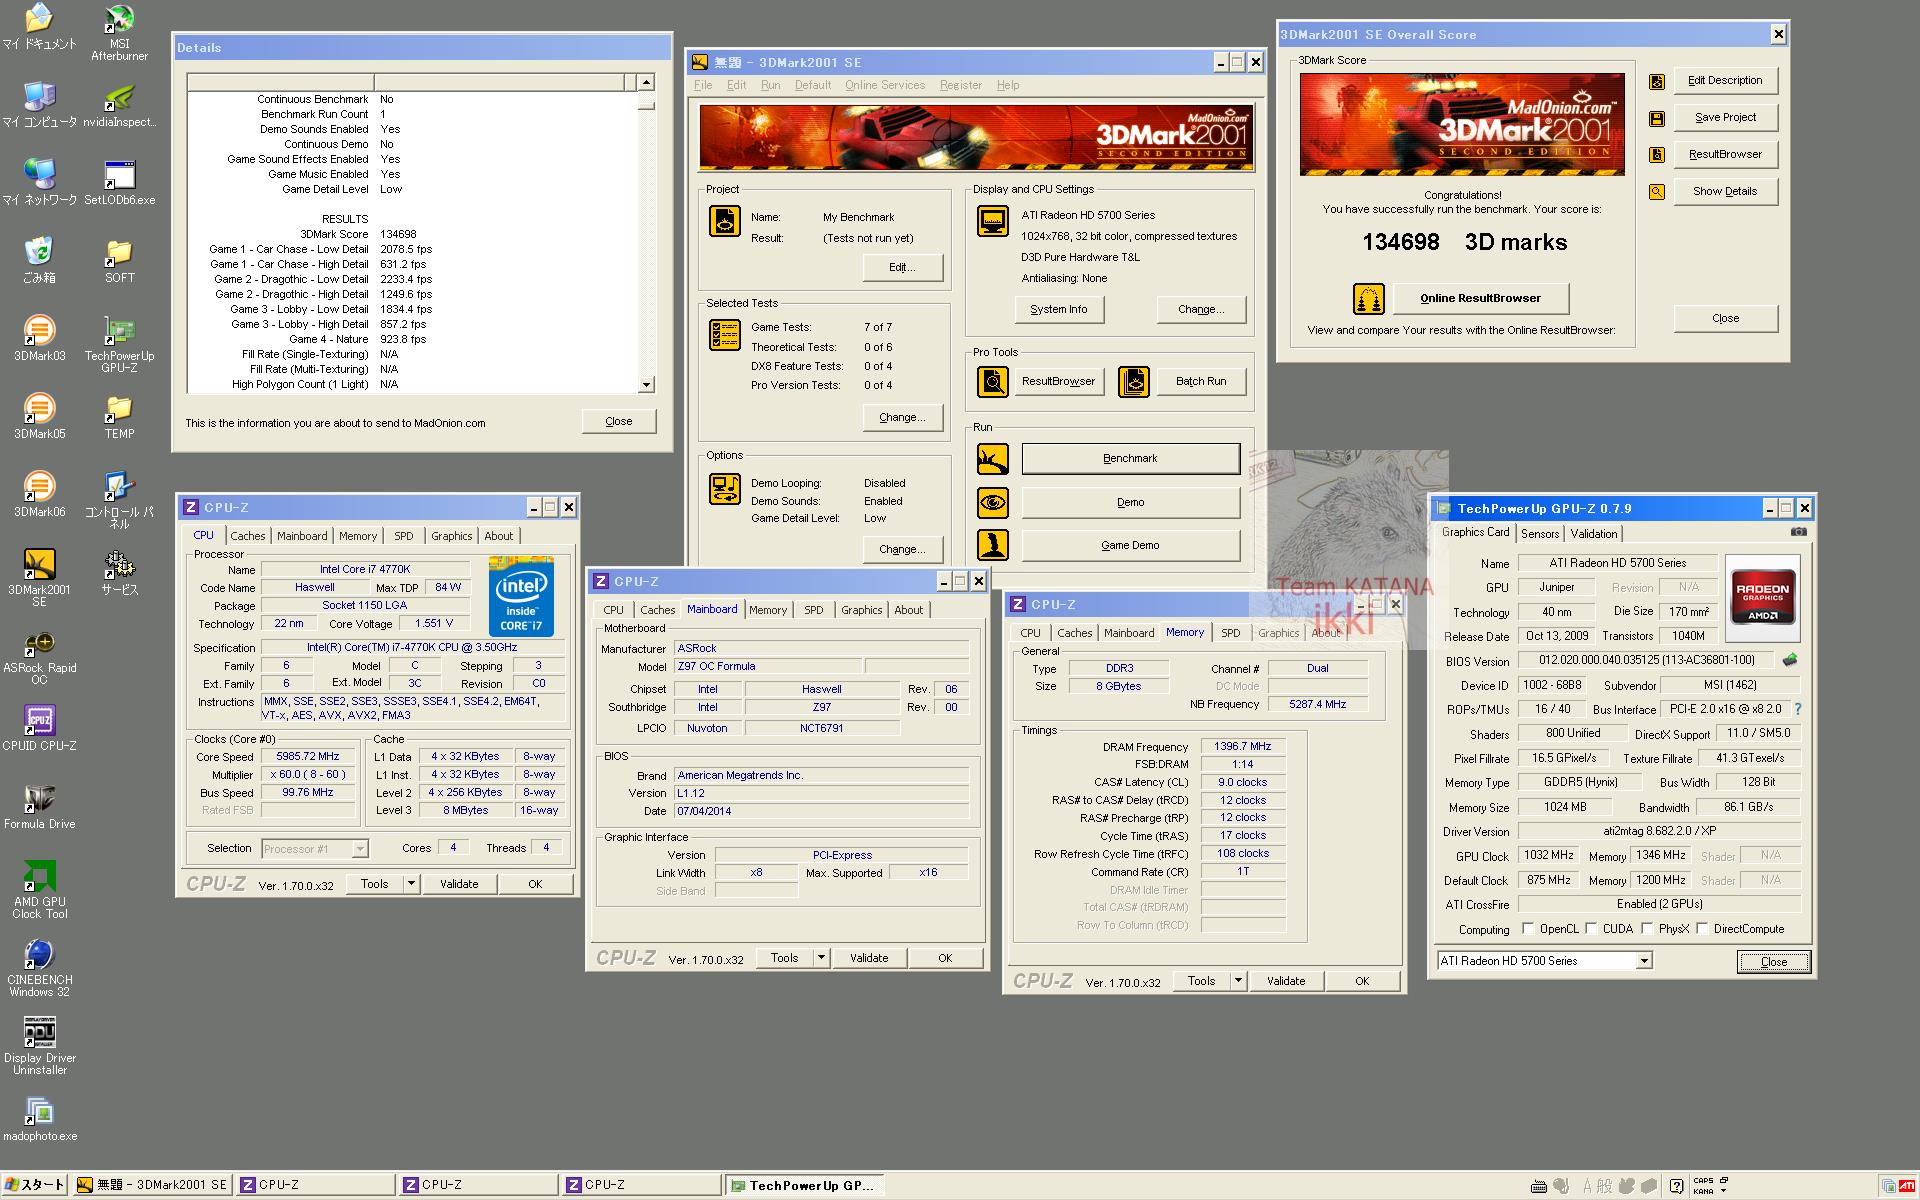The image size is (1920, 1200).
Task: Select 3DMark2001 SE taskbar button
Action: pos(153,1185)
